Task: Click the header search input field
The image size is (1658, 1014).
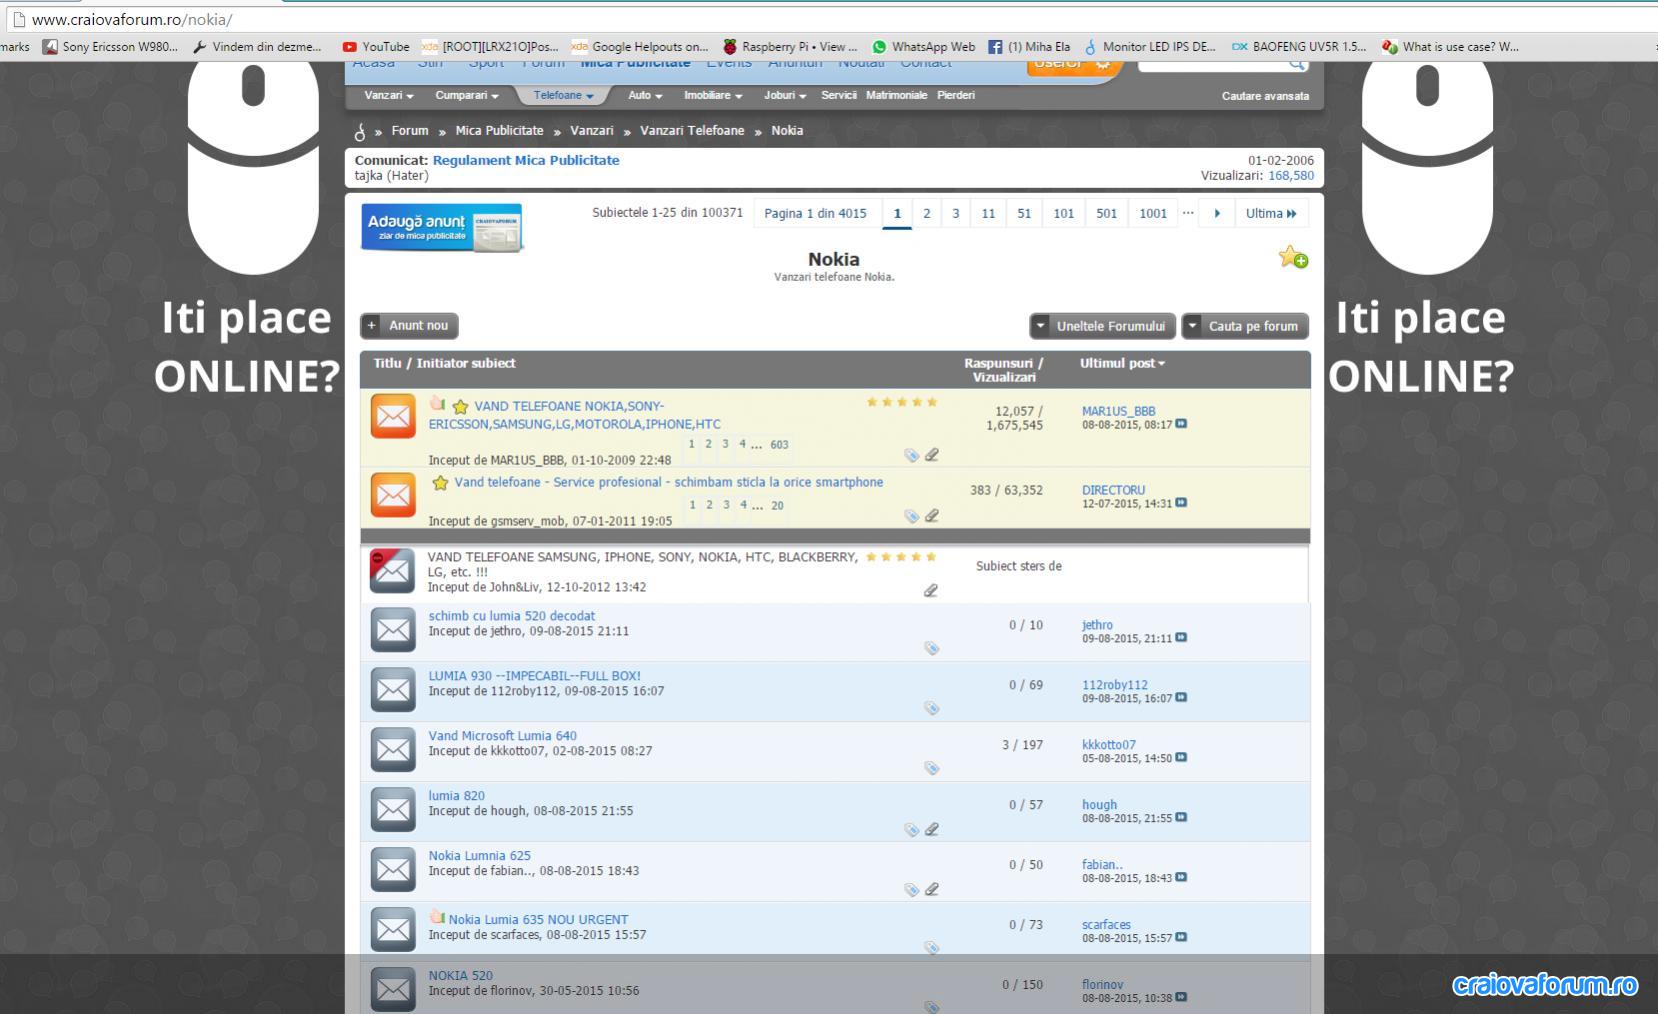Action: (x=1212, y=64)
